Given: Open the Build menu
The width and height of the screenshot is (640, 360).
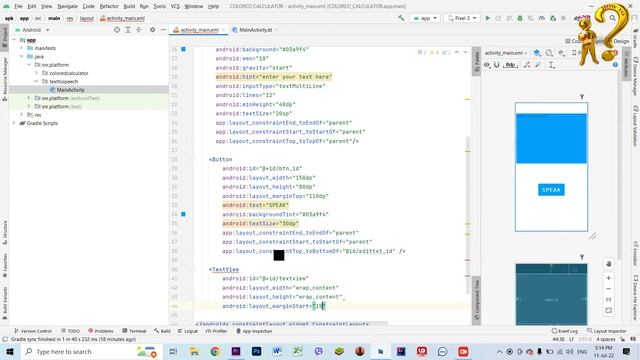Looking at the screenshot, I should point(129,6).
